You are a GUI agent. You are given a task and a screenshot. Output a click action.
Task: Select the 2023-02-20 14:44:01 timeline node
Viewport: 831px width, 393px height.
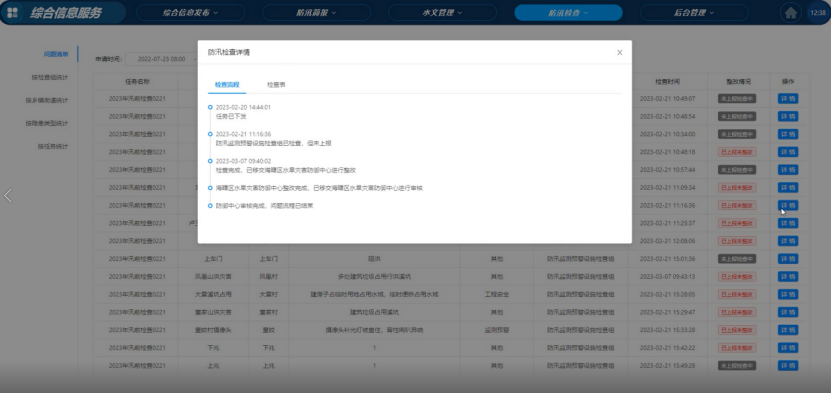click(210, 108)
